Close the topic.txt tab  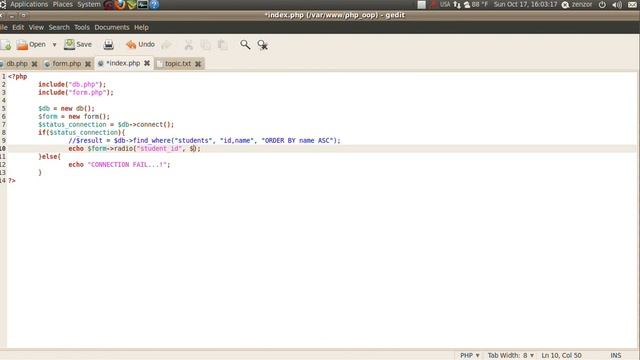198,64
